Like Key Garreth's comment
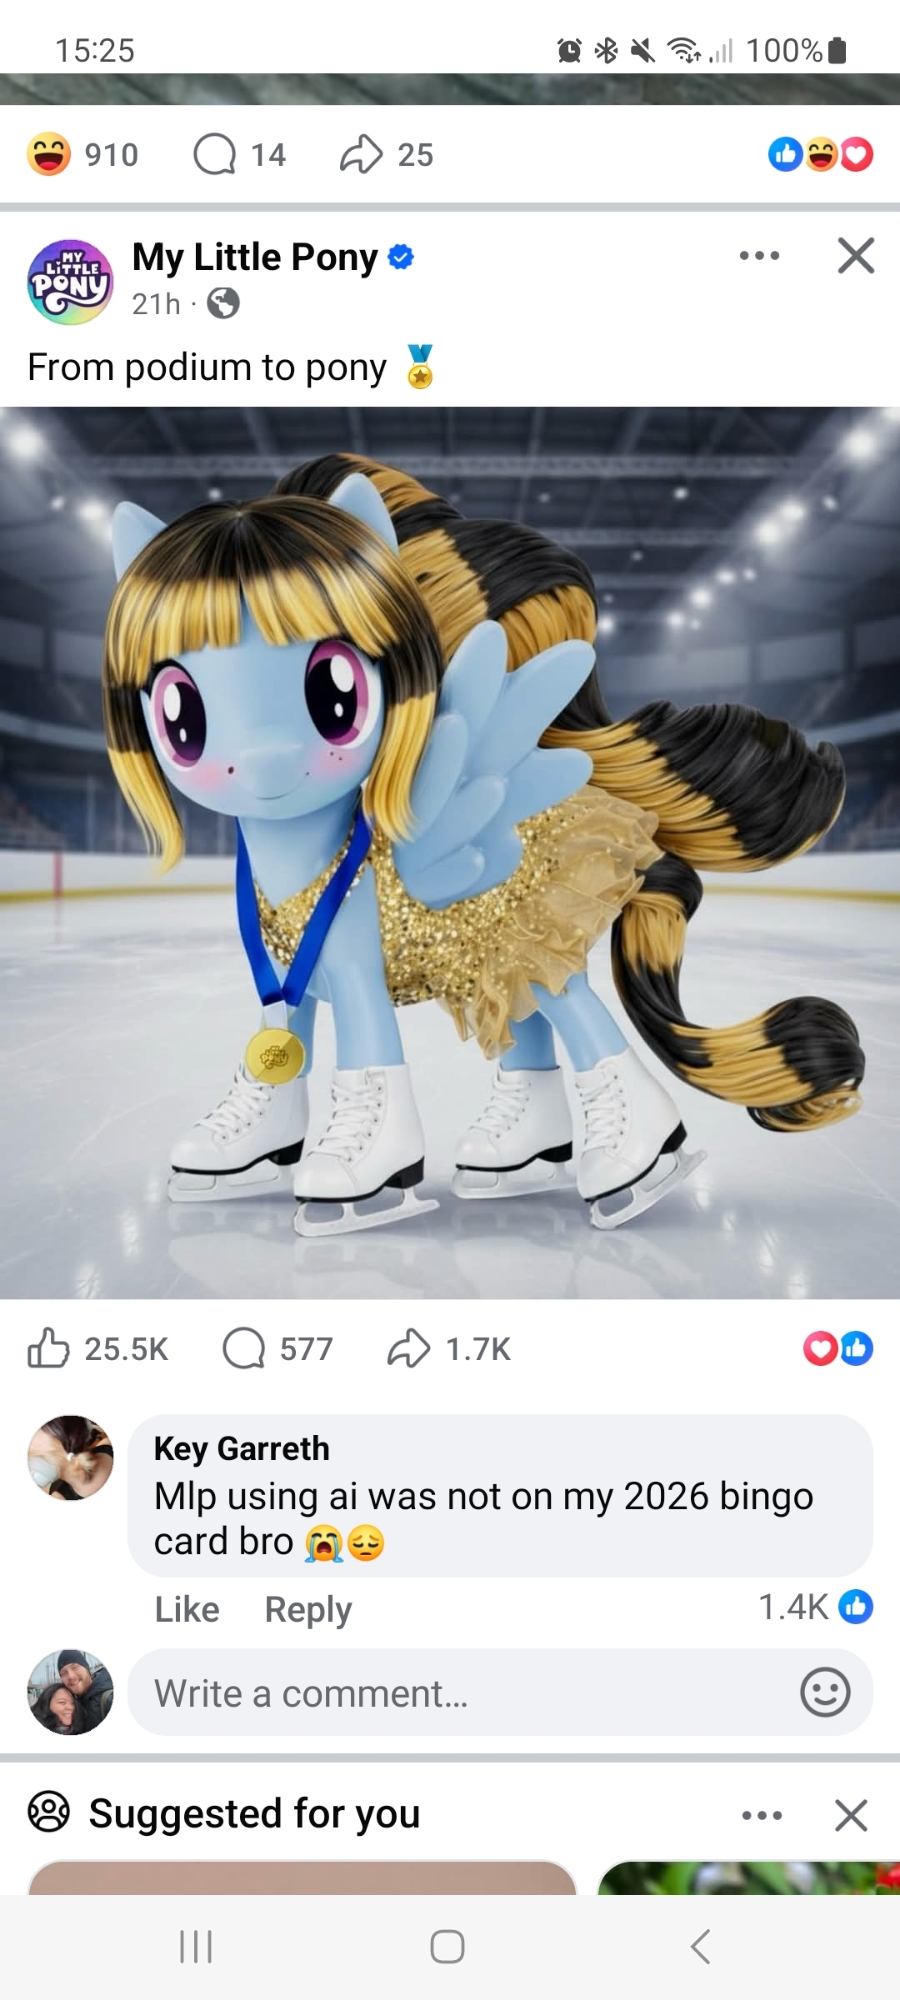Viewport: 900px width, 2000px height. click(187, 1609)
